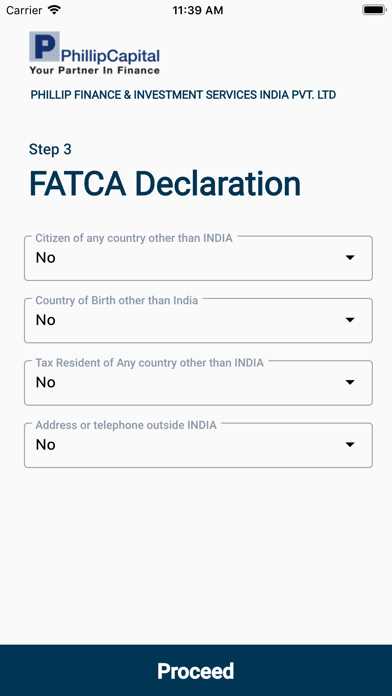Tap the Wi-Fi status icon
392x696 pixels.
tap(55, 10)
